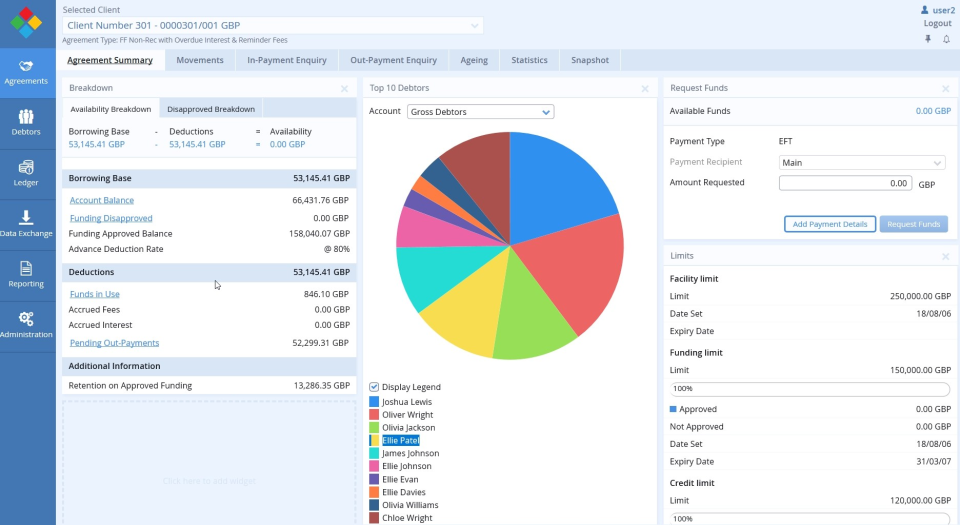The width and height of the screenshot is (960, 525).
Task: Close the Top 10 Debtors widget
Action: coord(645,88)
